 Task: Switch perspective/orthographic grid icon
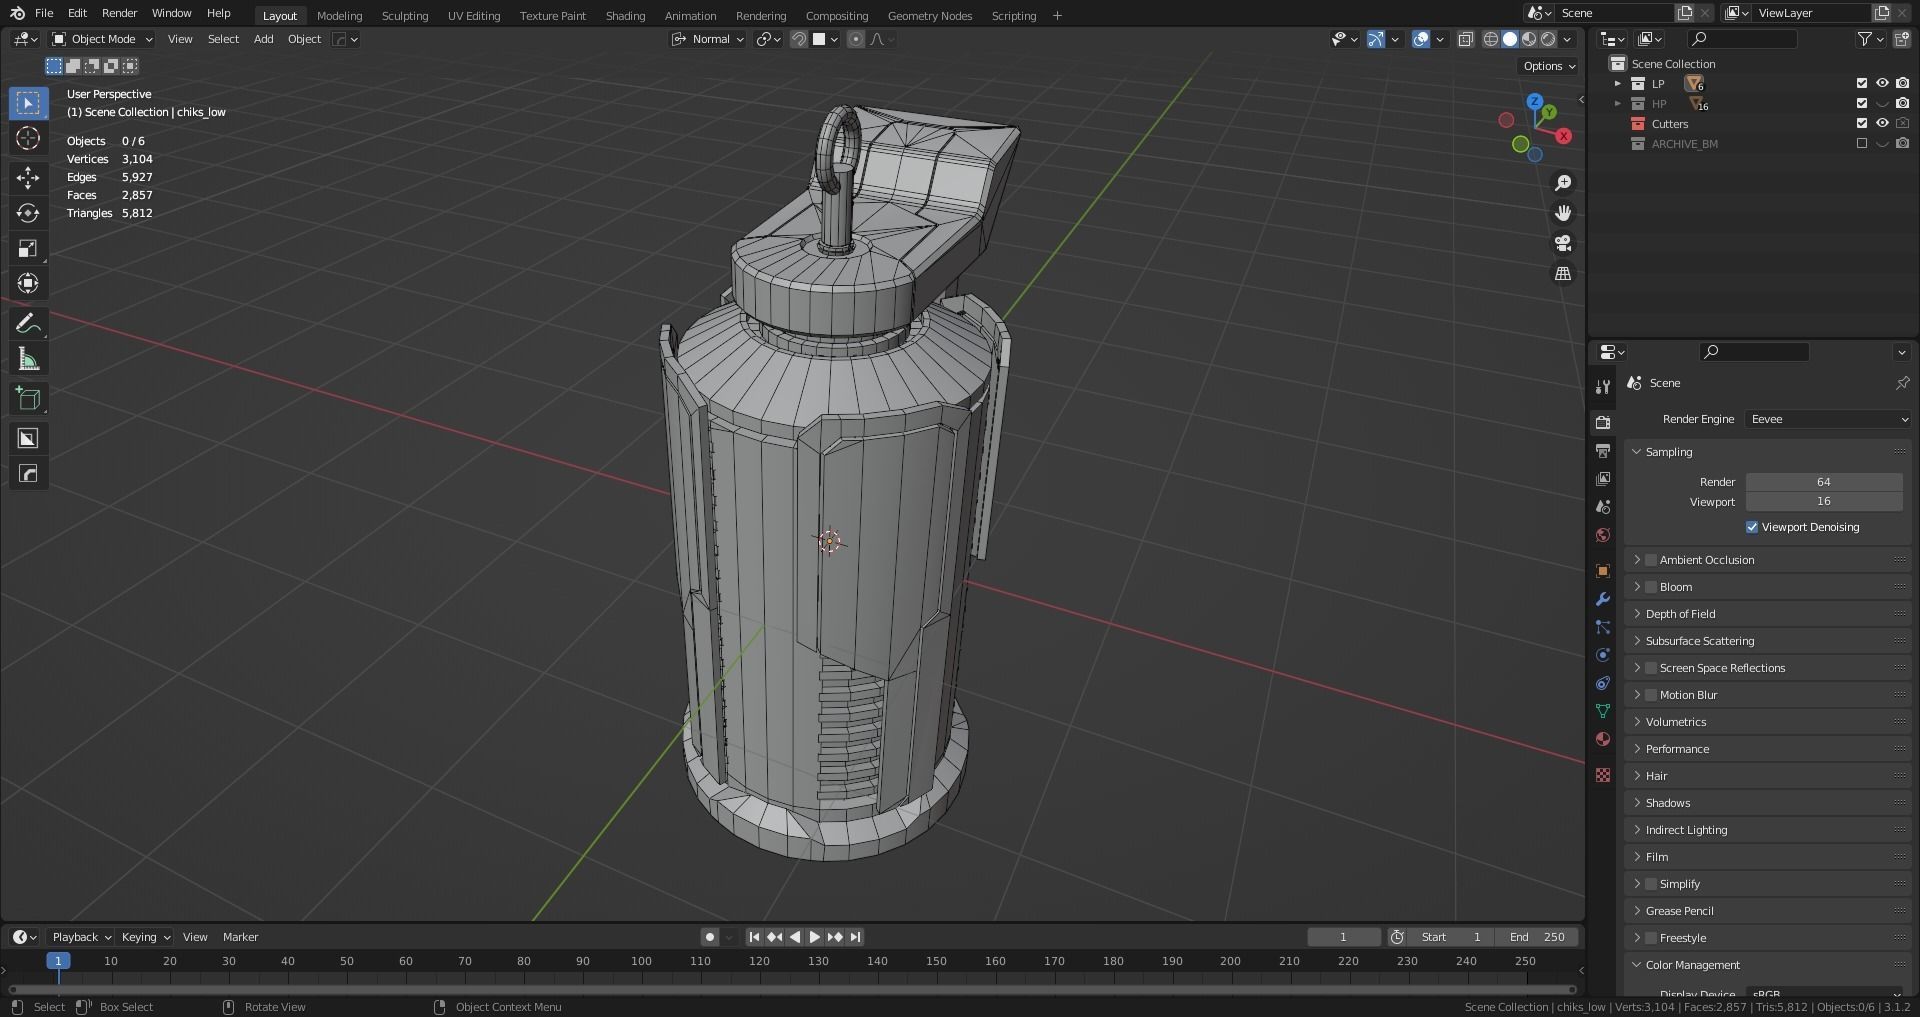(x=1563, y=273)
